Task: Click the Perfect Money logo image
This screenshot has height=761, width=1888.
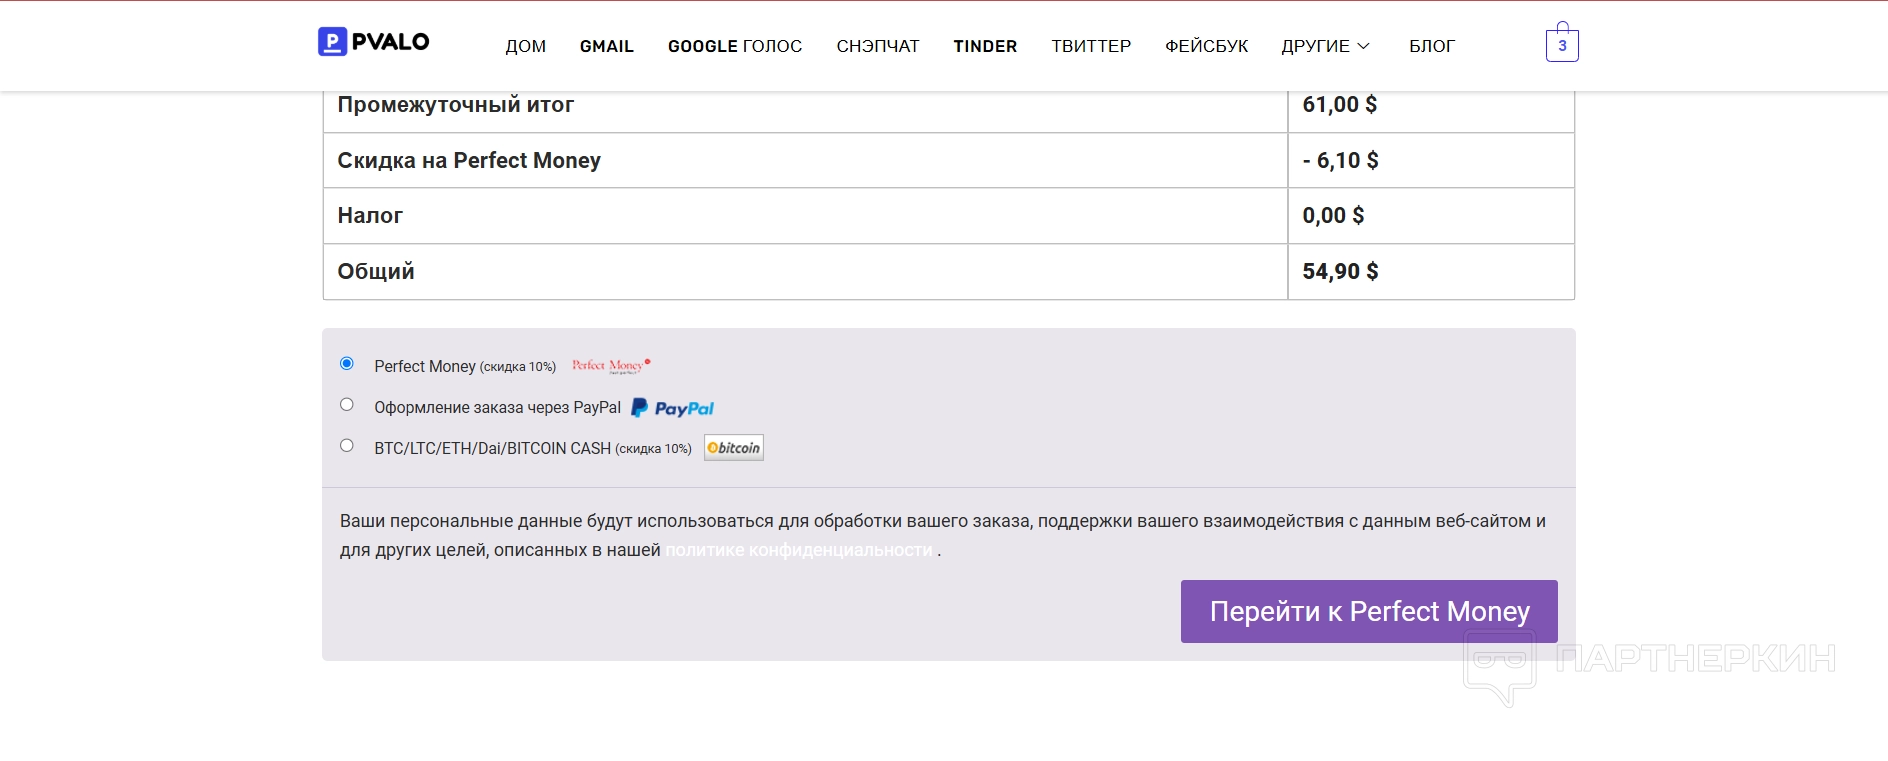Action: click(x=611, y=366)
